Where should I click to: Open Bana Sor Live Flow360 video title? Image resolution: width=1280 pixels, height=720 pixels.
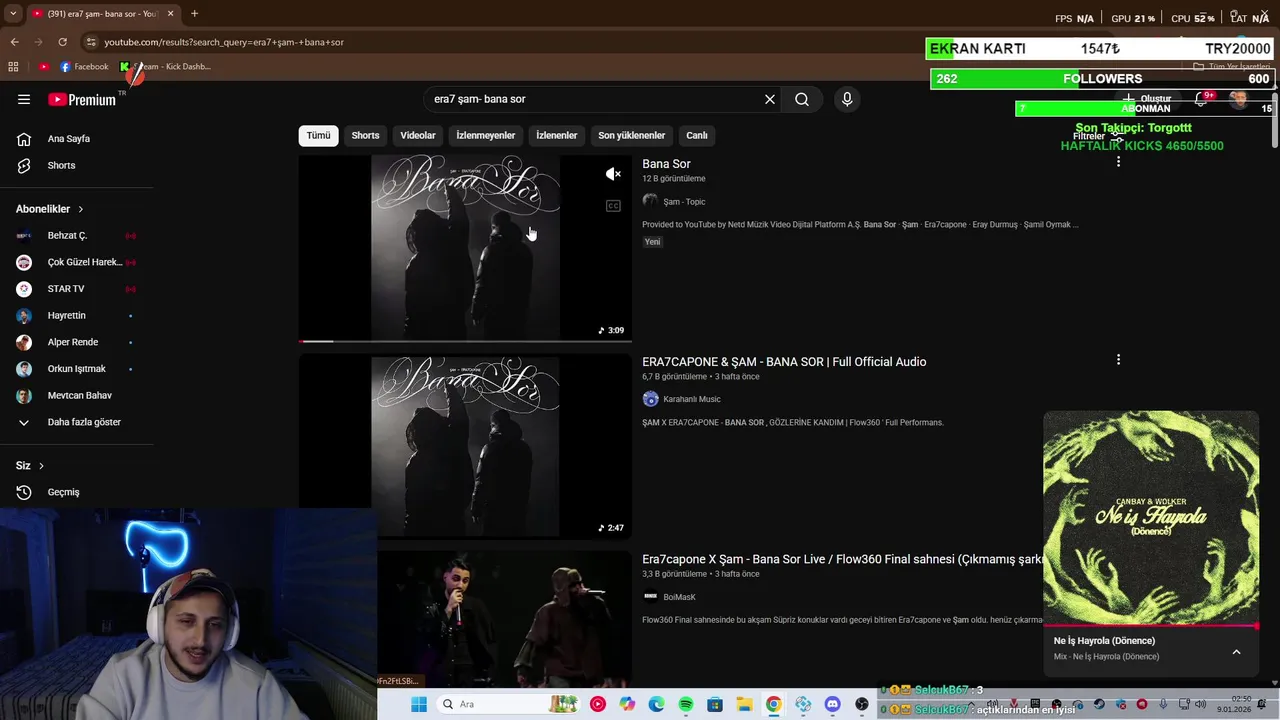pos(842,559)
